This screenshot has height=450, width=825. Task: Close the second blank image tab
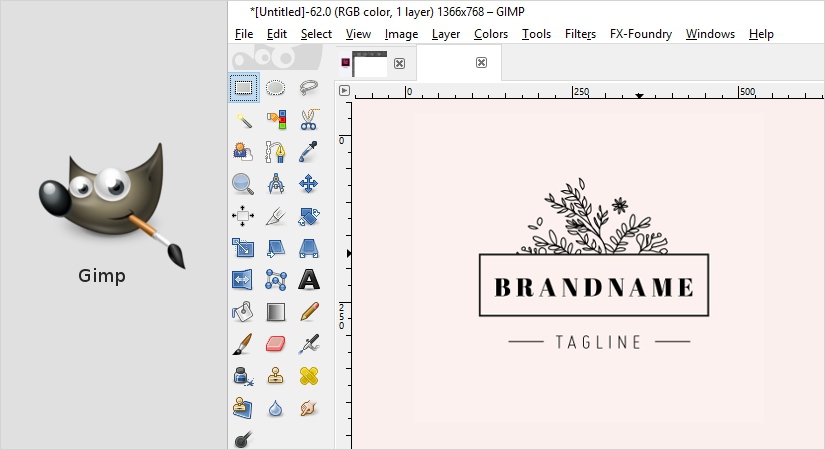point(481,63)
